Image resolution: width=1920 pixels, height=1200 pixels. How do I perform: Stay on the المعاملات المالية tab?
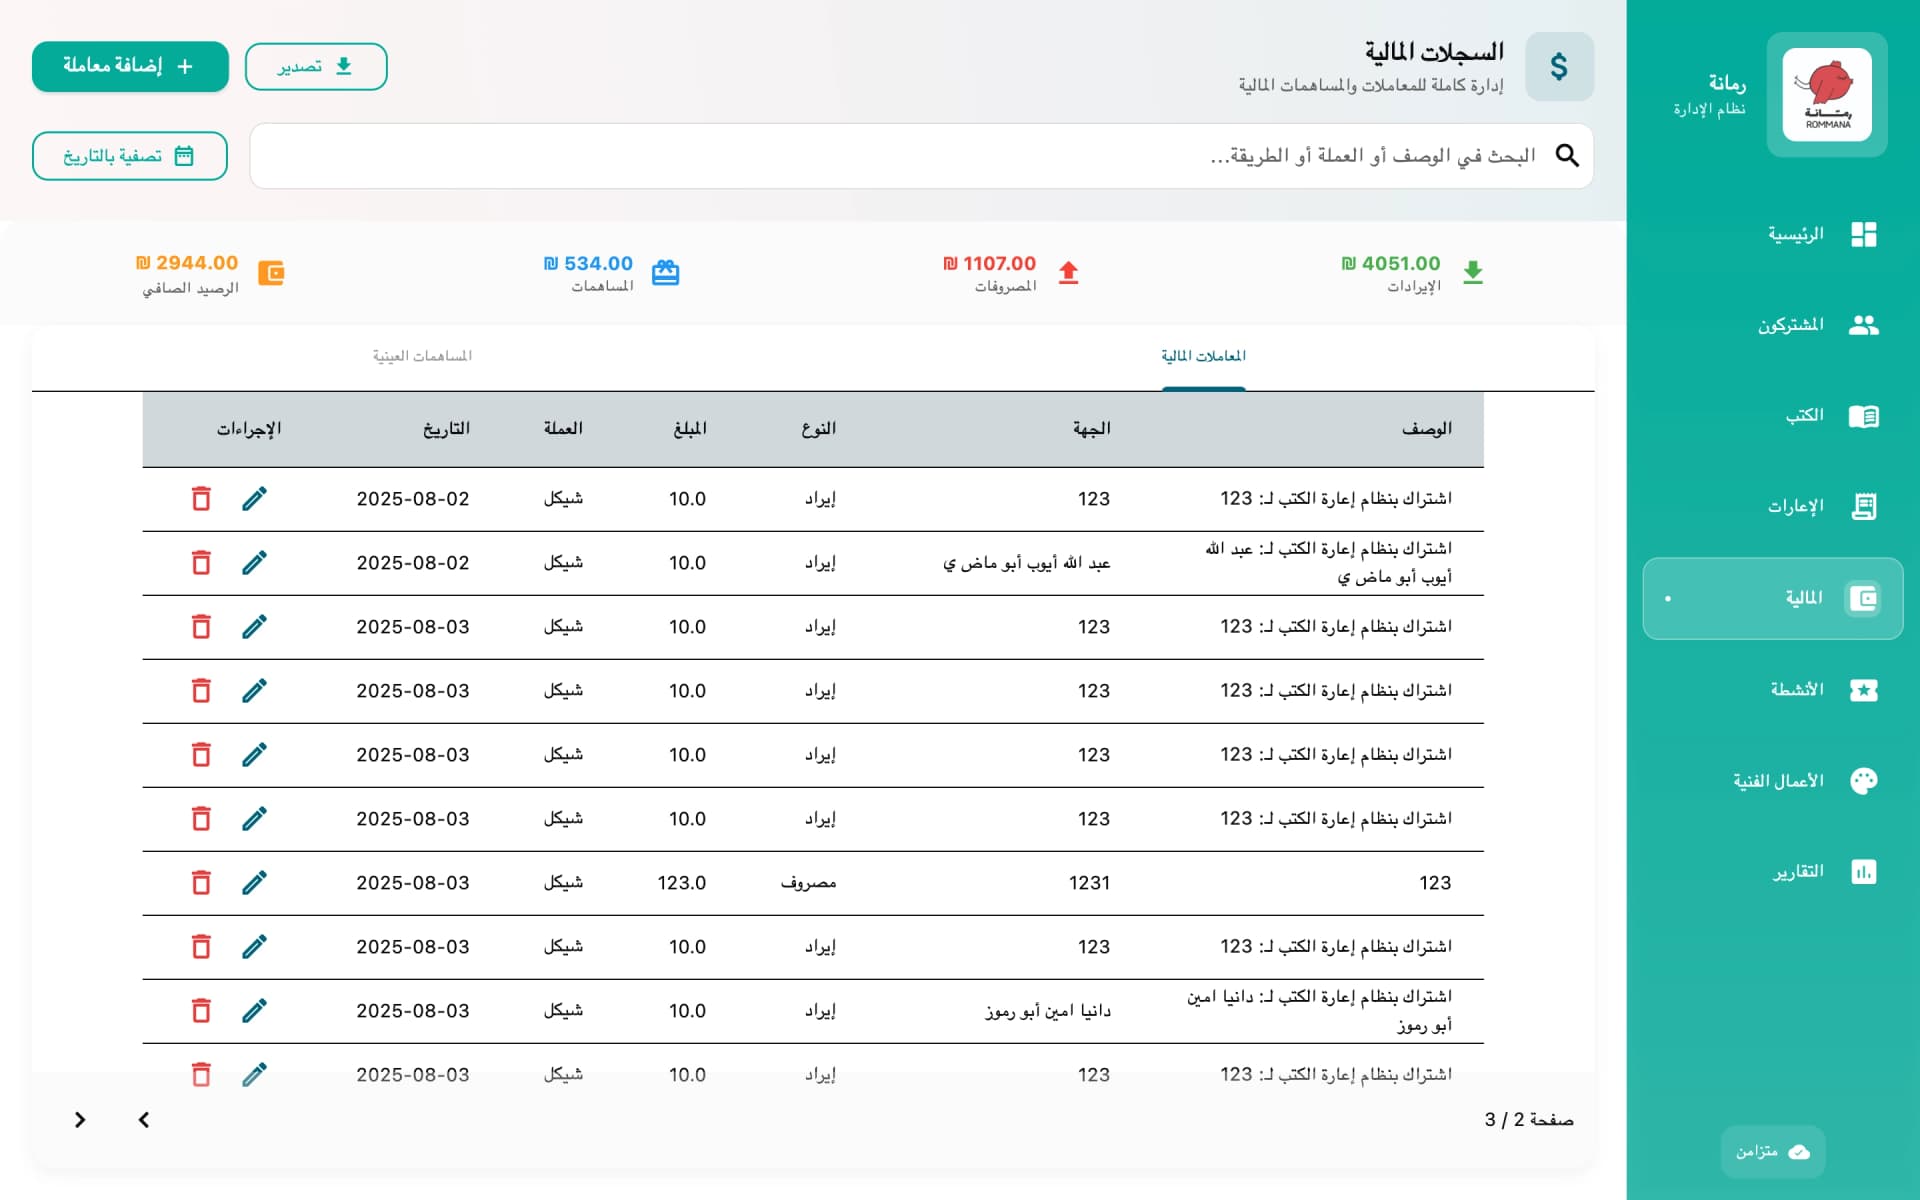pos(1203,355)
